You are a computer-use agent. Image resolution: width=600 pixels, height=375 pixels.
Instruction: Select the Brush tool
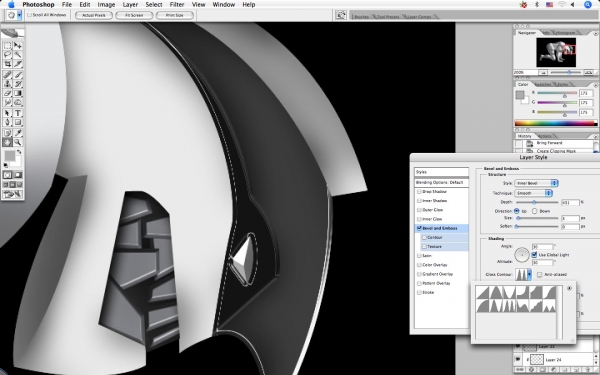(18, 75)
